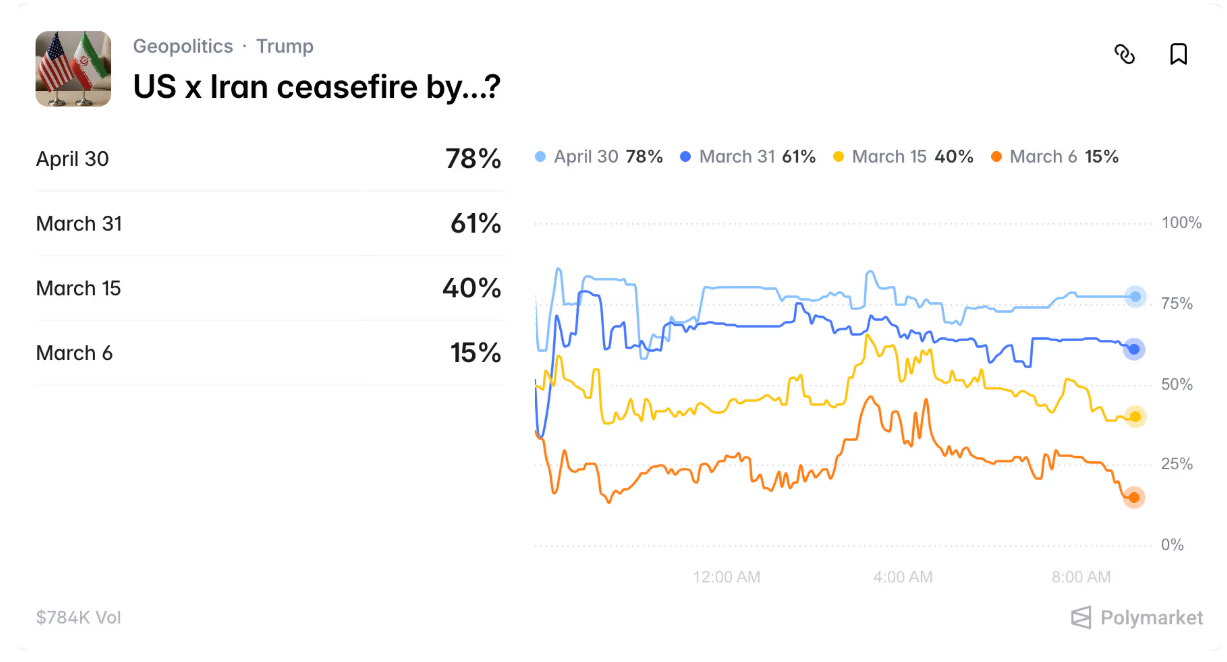Click the Polymarket brand text
Viewport: 1227px width, 662px height.
(1151, 618)
